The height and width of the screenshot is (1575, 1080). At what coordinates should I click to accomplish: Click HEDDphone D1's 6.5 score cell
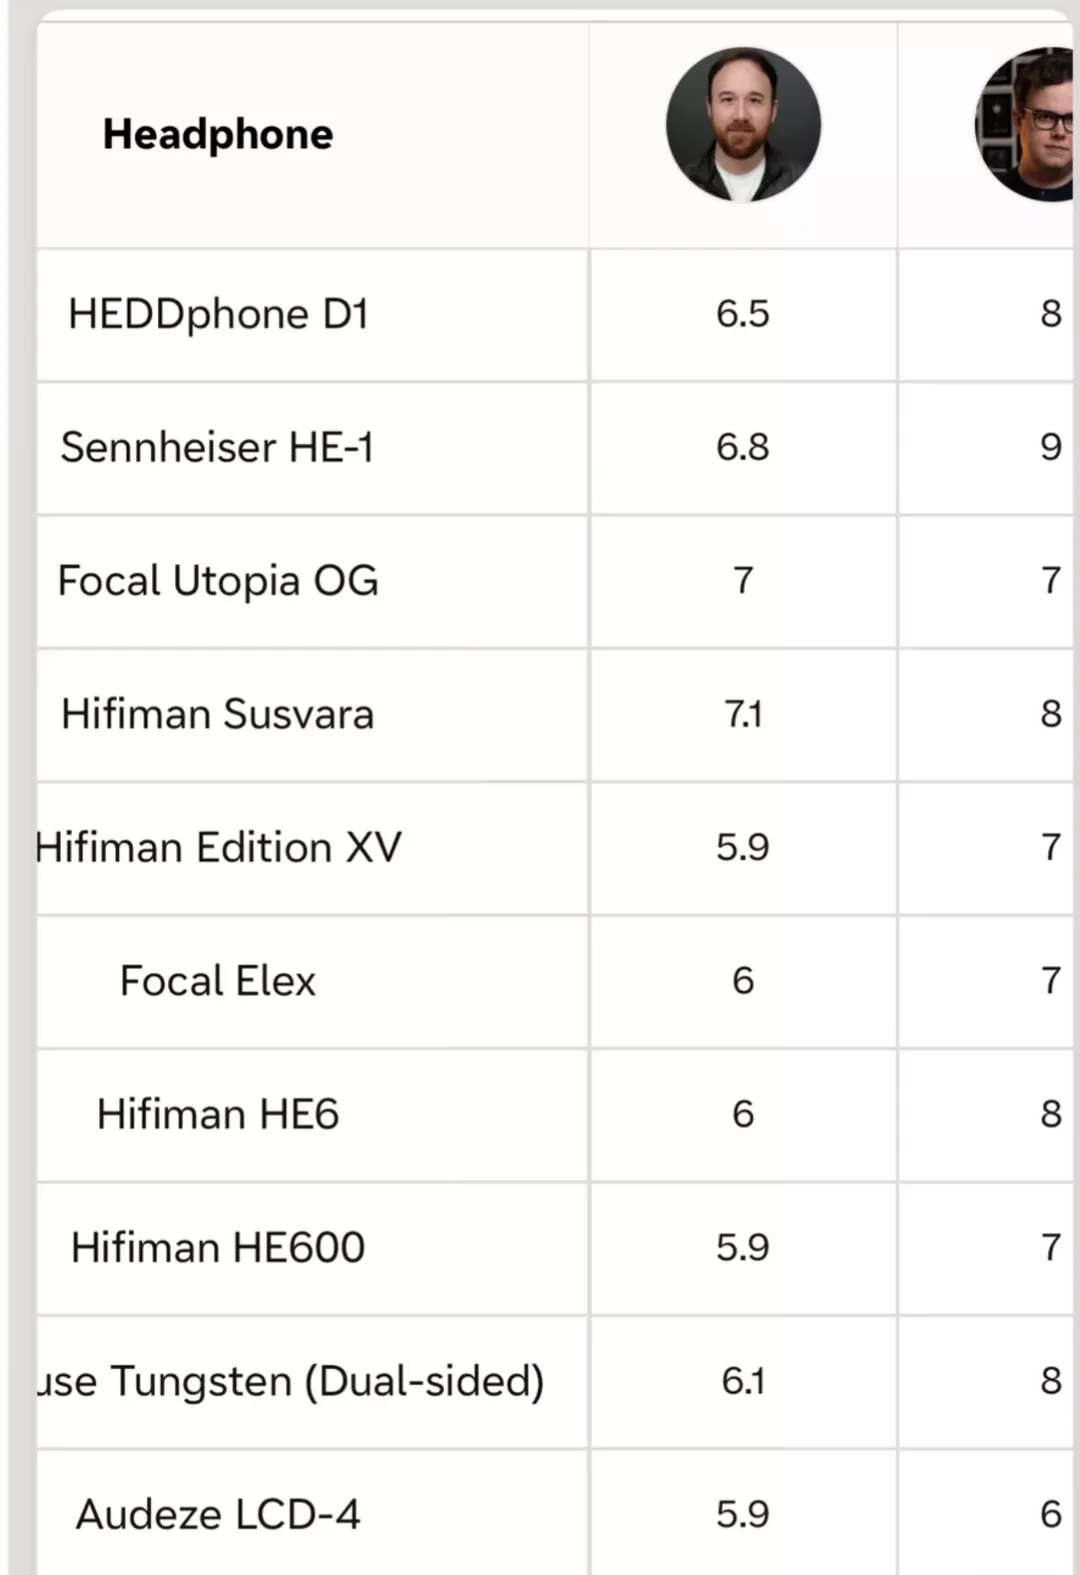743,314
